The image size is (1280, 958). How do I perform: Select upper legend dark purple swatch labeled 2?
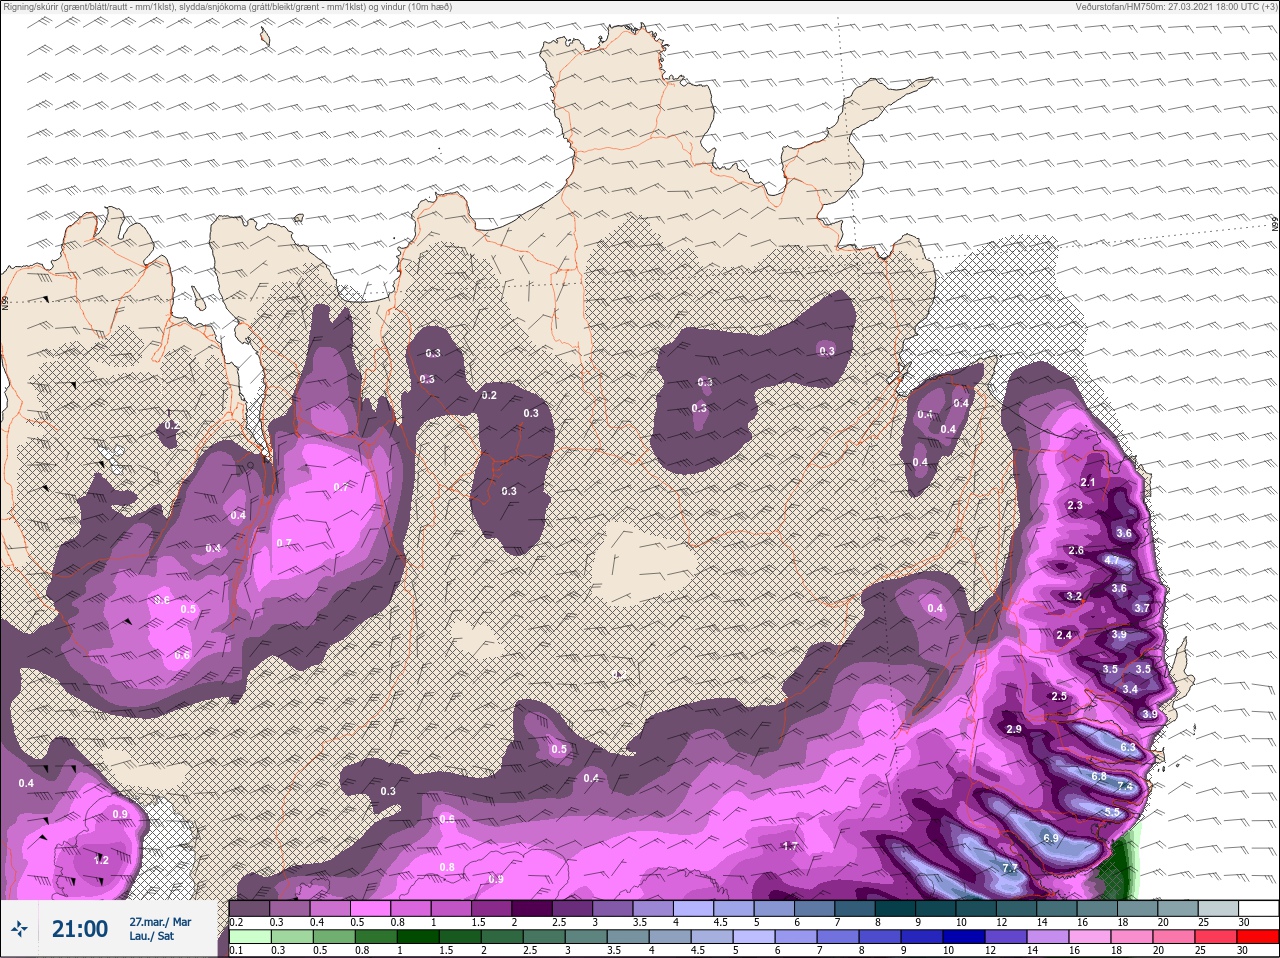532,907
